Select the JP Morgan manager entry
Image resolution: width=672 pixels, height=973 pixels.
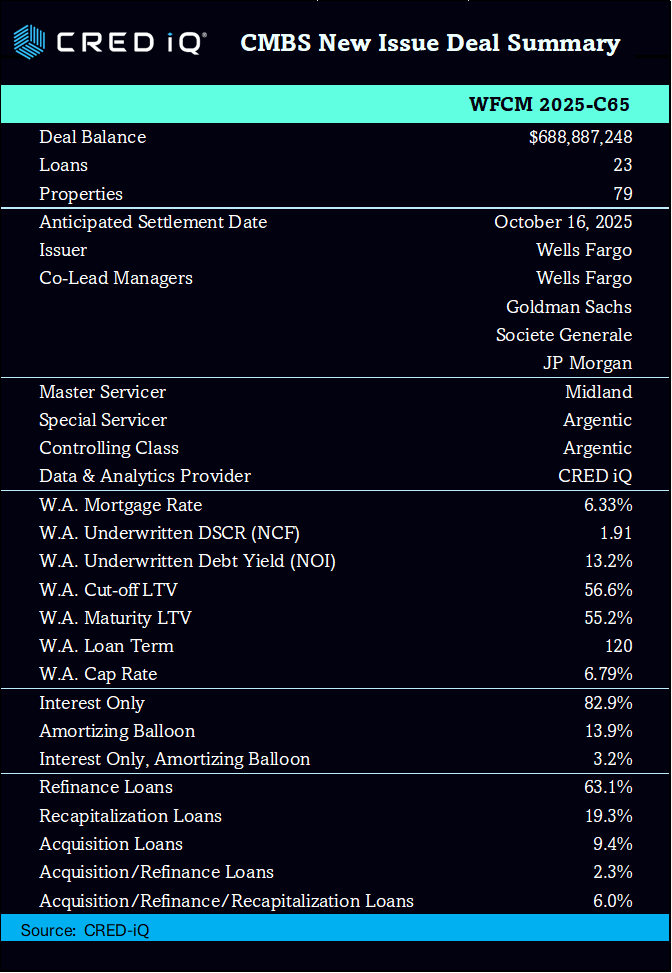pyautogui.click(x=587, y=363)
